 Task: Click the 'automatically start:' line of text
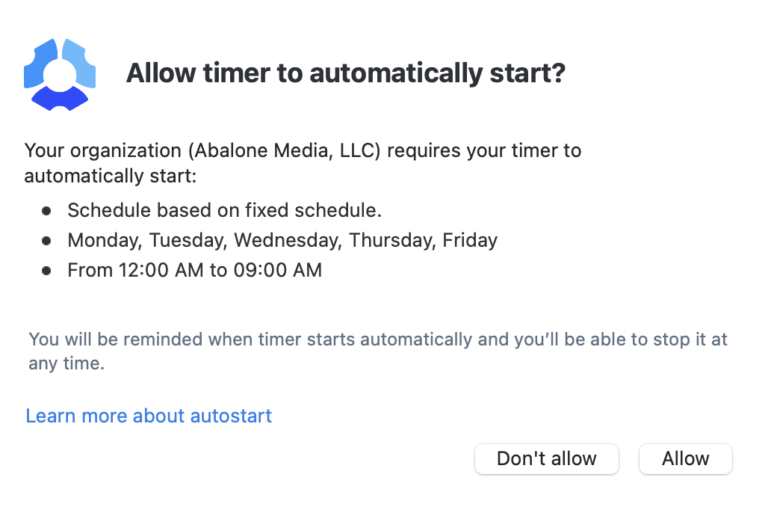[x=111, y=176]
